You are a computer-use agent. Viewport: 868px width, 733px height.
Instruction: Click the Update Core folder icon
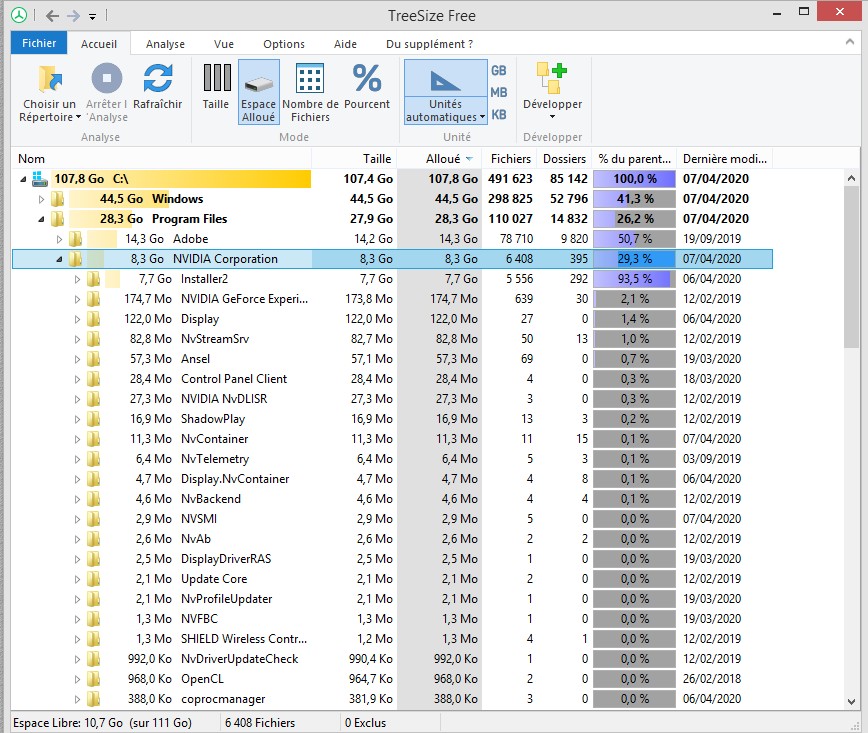[94, 579]
